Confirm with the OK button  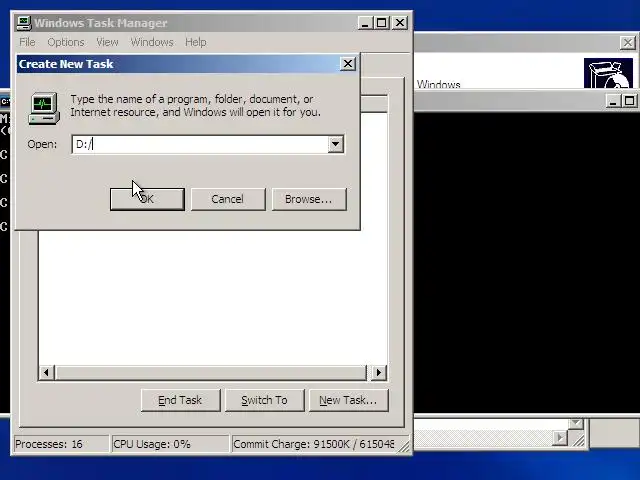(147, 199)
